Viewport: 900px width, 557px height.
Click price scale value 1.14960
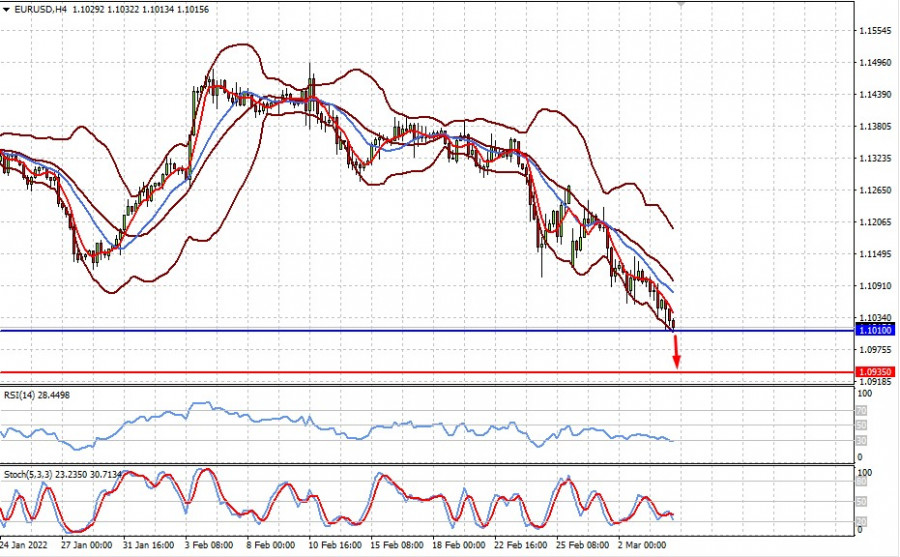tap(875, 63)
